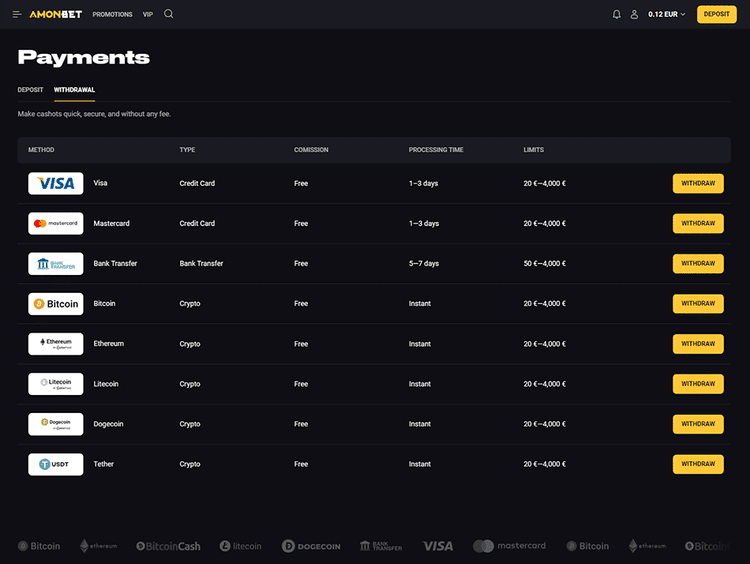The height and width of the screenshot is (564, 750).
Task: Click the mastercard footer logo
Action: [509, 546]
